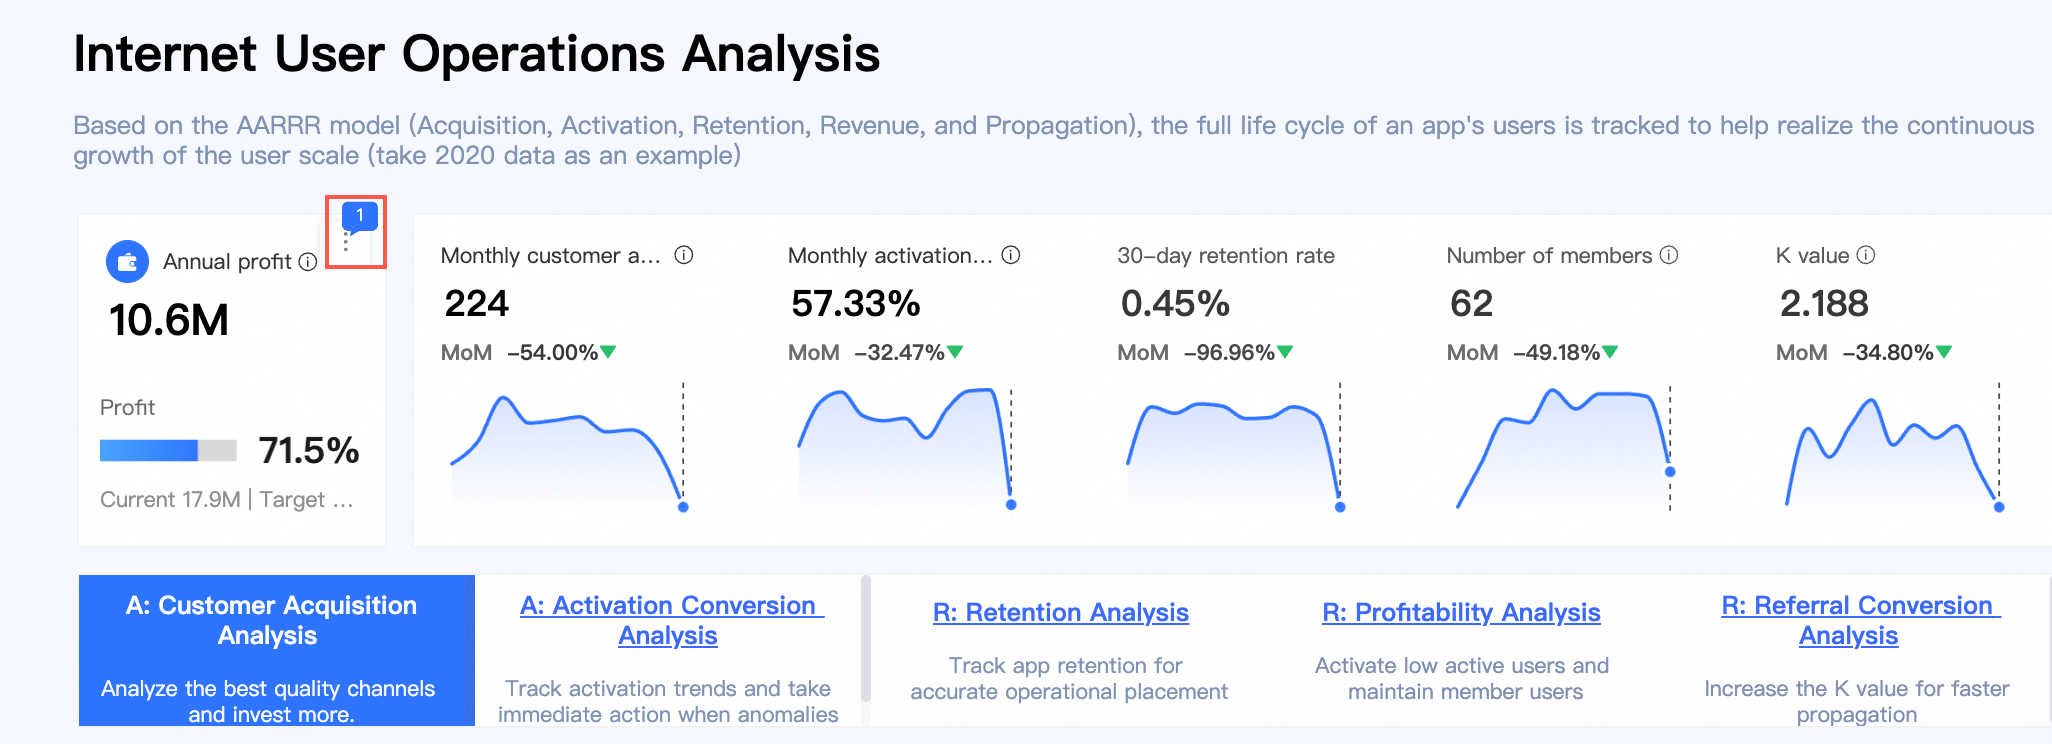Click info icon beside Monthly activation…

1011,255
